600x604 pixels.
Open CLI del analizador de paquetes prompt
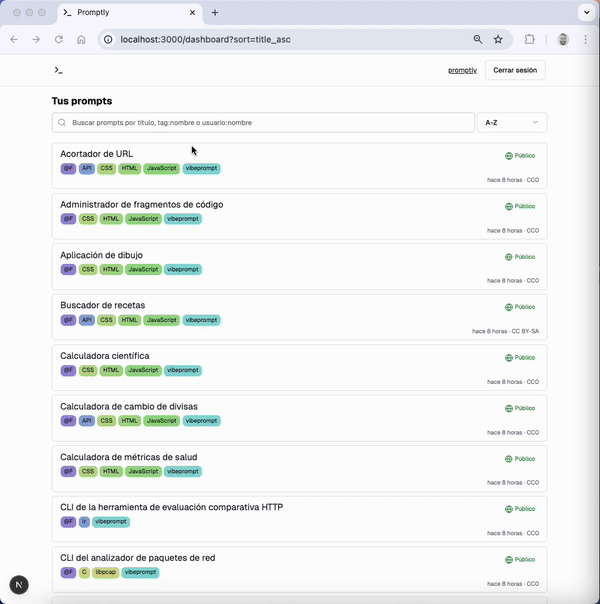pos(137,558)
